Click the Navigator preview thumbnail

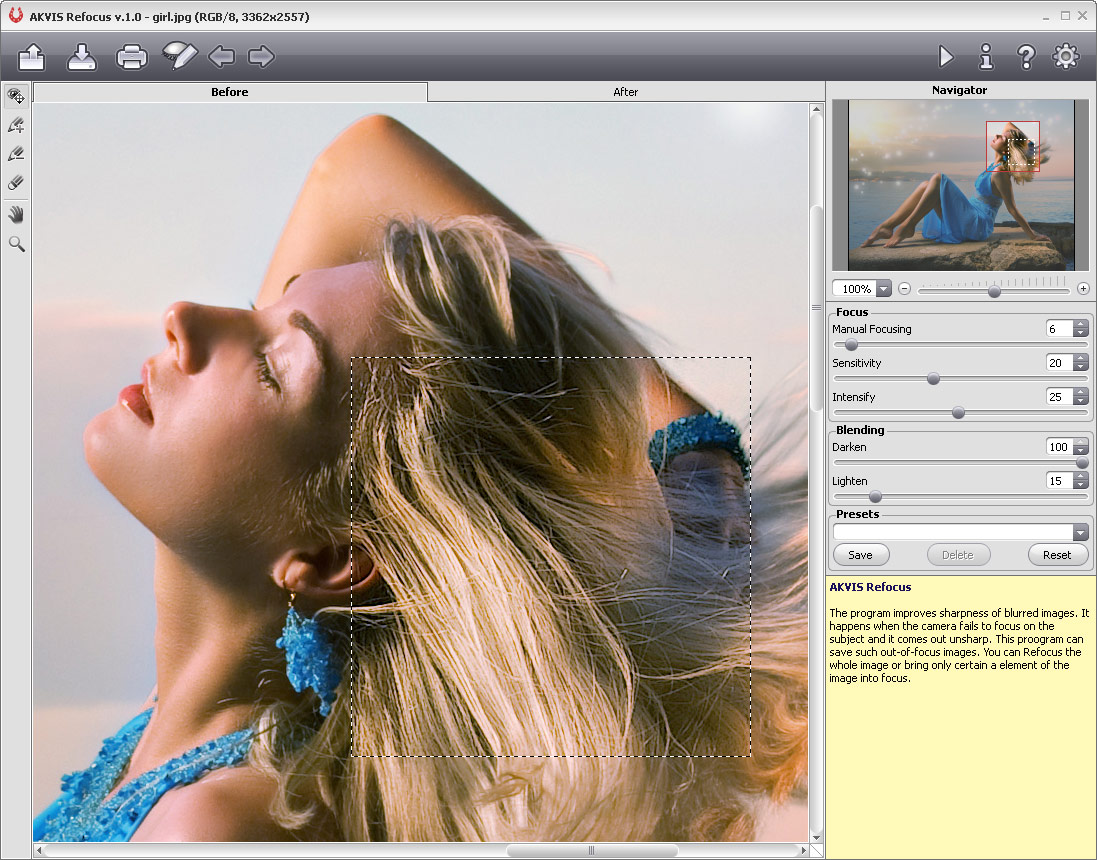point(960,185)
